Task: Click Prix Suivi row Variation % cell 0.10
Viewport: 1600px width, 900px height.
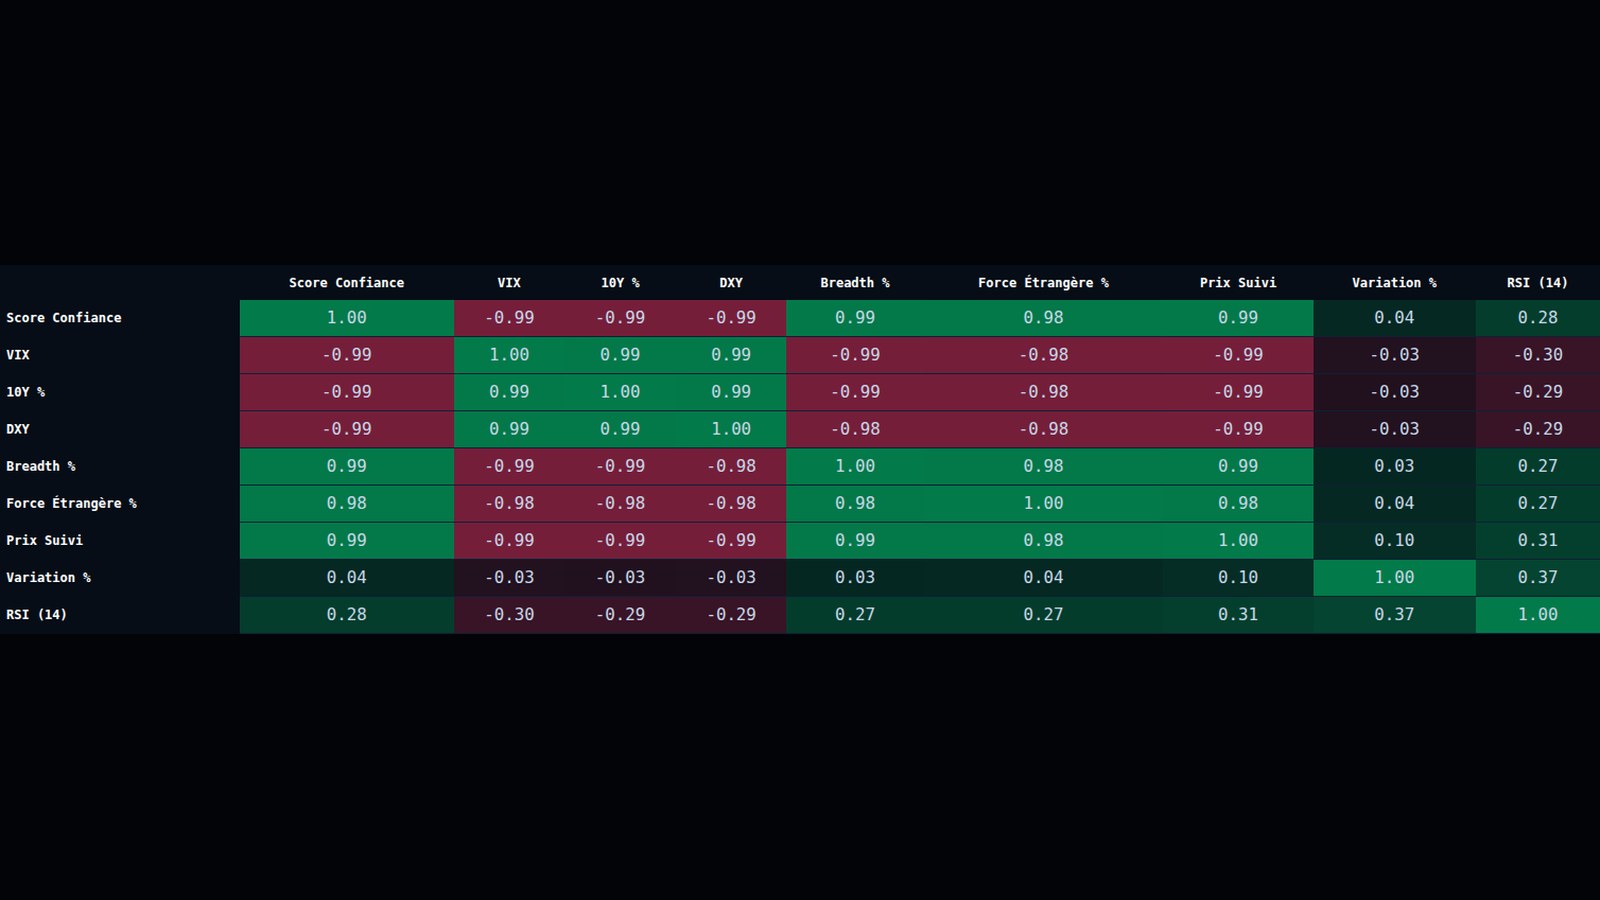Action: (1394, 540)
